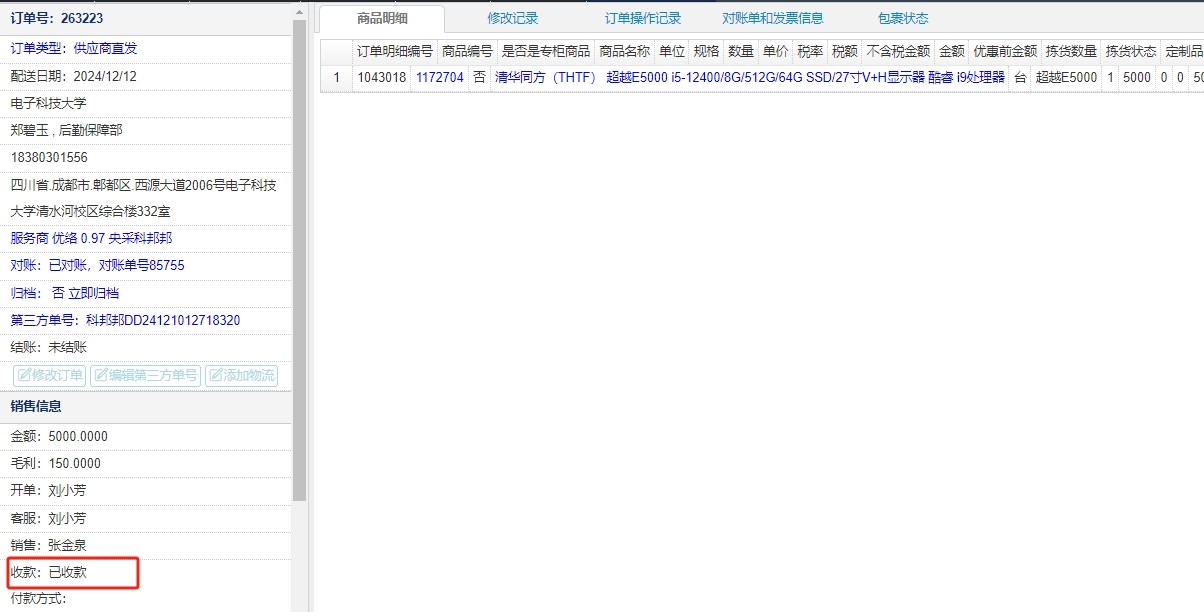Click the 销售: 张金泉 row
The width and height of the screenshot is (1204, 612).
(x=146, y=545)
